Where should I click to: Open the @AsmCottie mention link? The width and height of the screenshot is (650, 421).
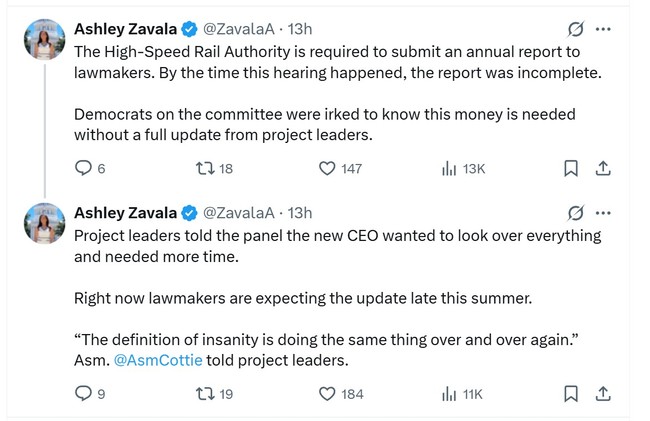click(158, 360)
